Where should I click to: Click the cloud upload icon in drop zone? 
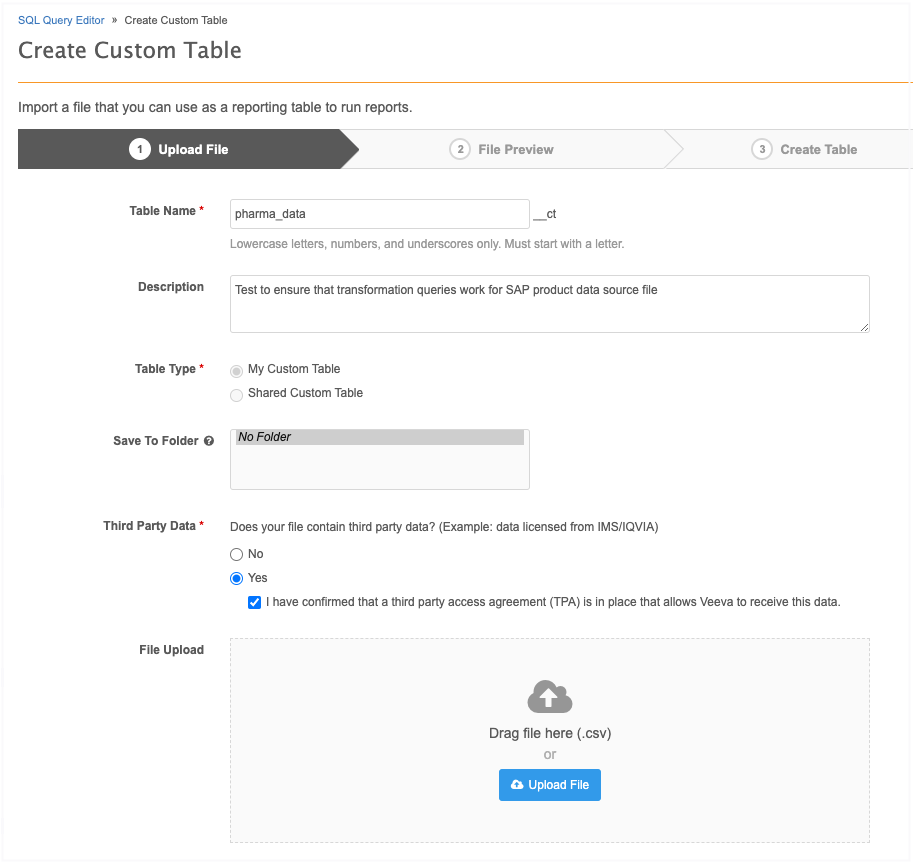tap(549, 696)
